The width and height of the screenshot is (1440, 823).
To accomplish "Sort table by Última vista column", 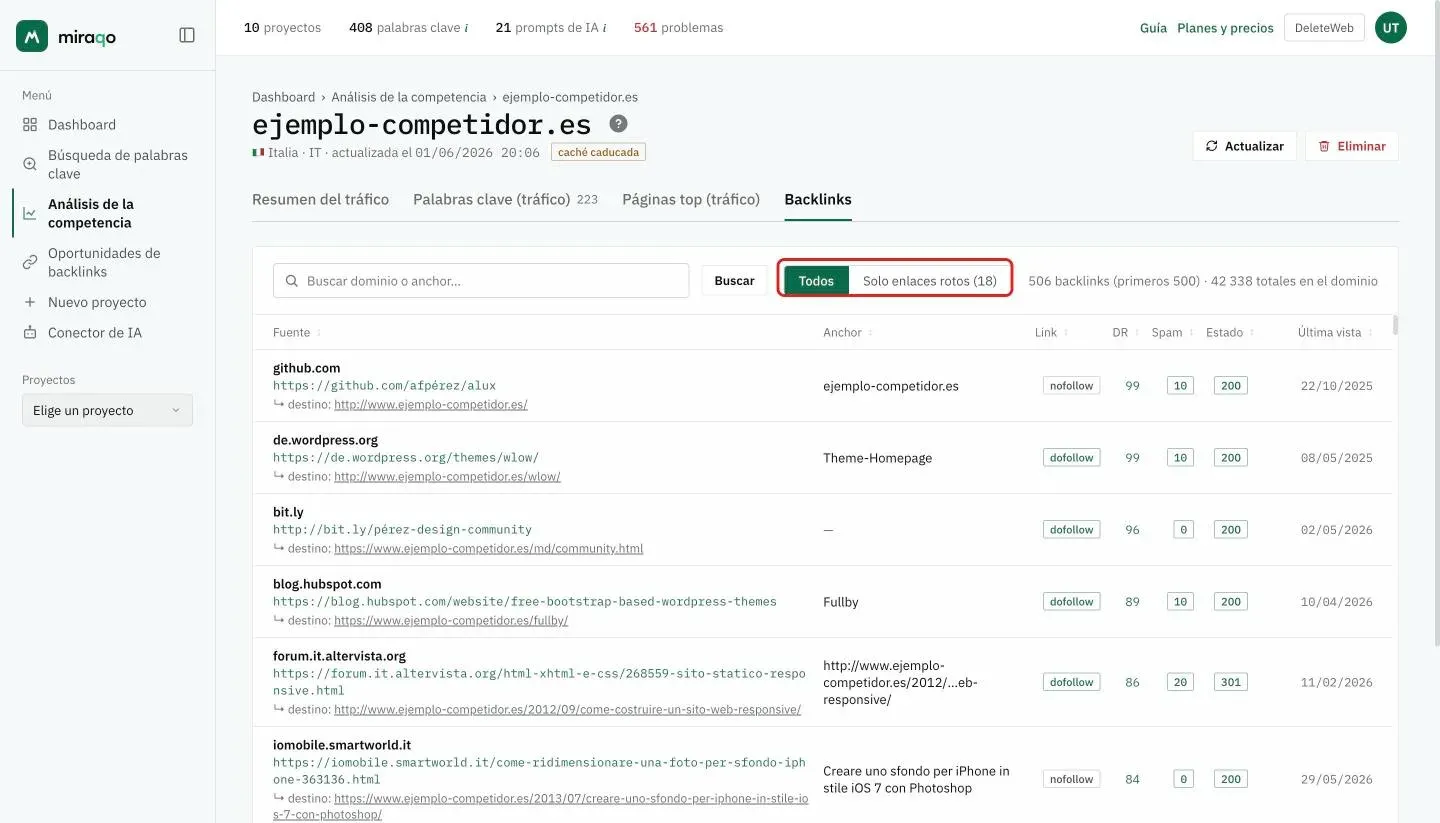I will (1333, 333).
